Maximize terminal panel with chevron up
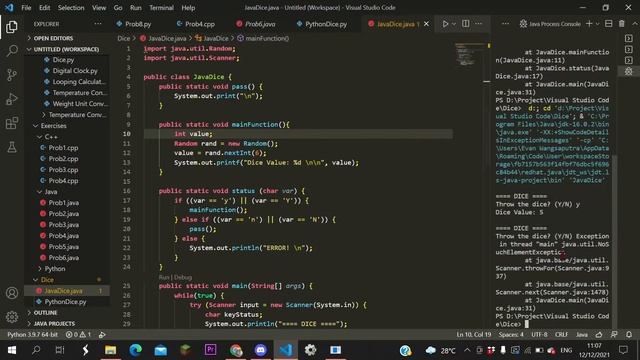This screenshot has width=640, height=360. 635,24
